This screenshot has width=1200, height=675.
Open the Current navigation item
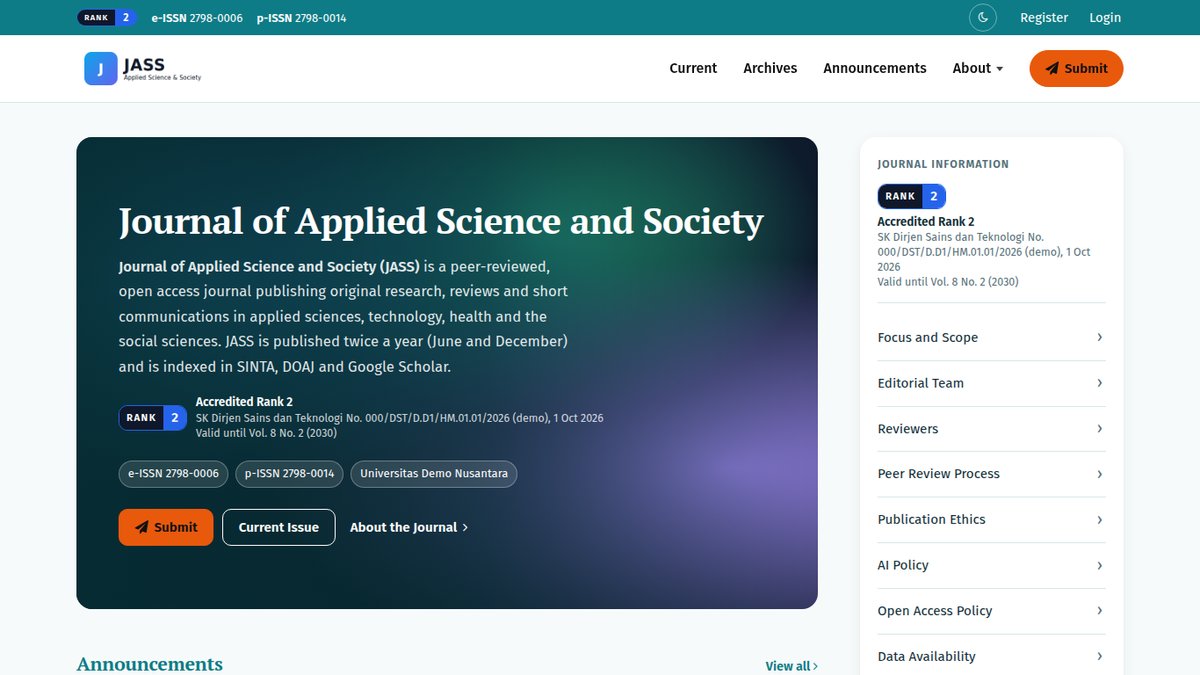(693, 68)
